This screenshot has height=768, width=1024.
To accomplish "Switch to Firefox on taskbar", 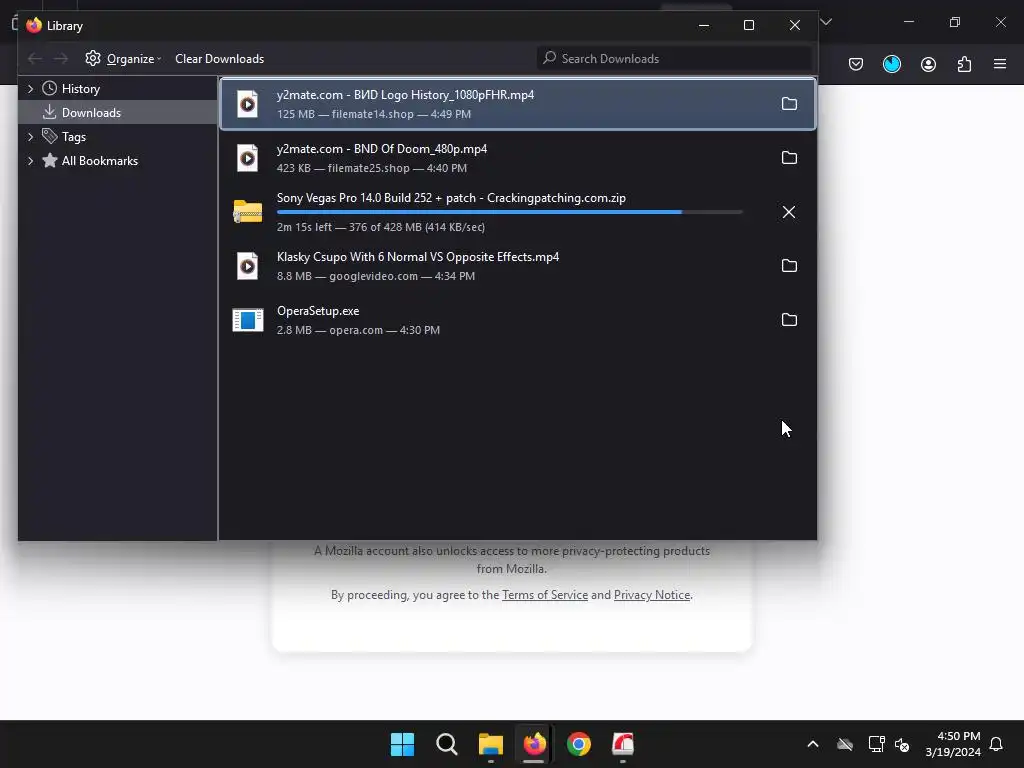I will click(534, 744).
